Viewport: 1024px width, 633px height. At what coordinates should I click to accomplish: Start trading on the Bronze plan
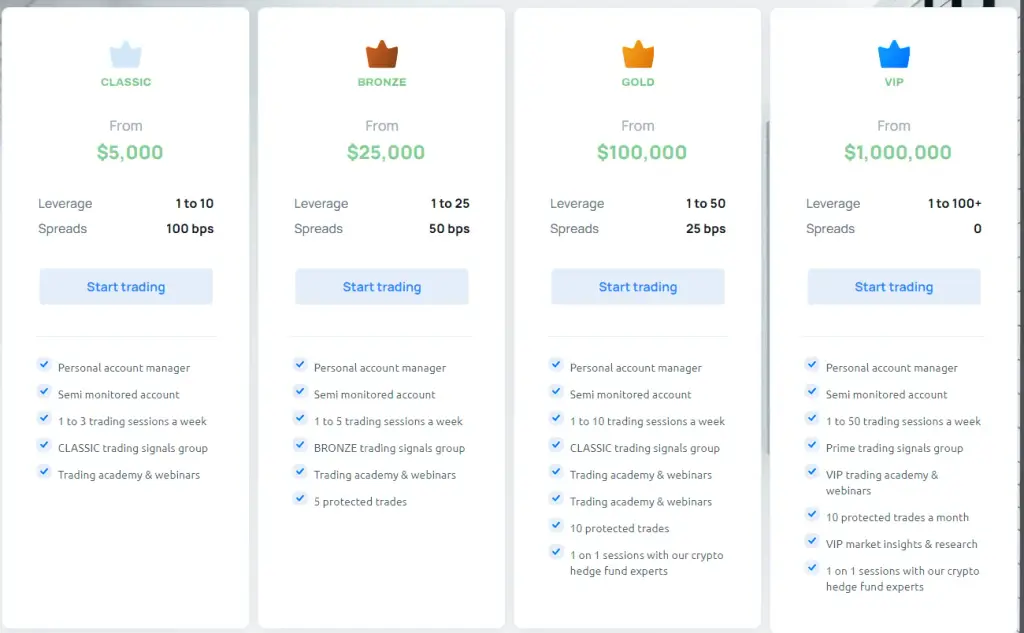[382, 287]
